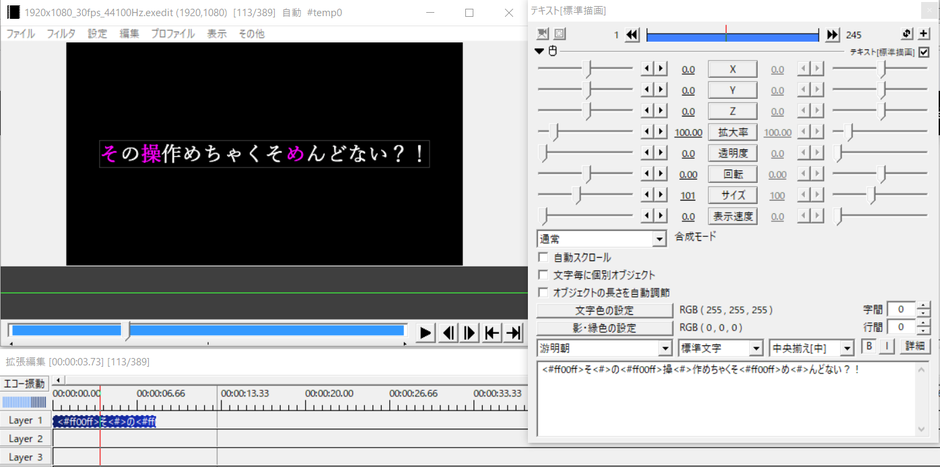Open the 設定 menu
Screen dimensions: 940x467
[x=98, y=34]
